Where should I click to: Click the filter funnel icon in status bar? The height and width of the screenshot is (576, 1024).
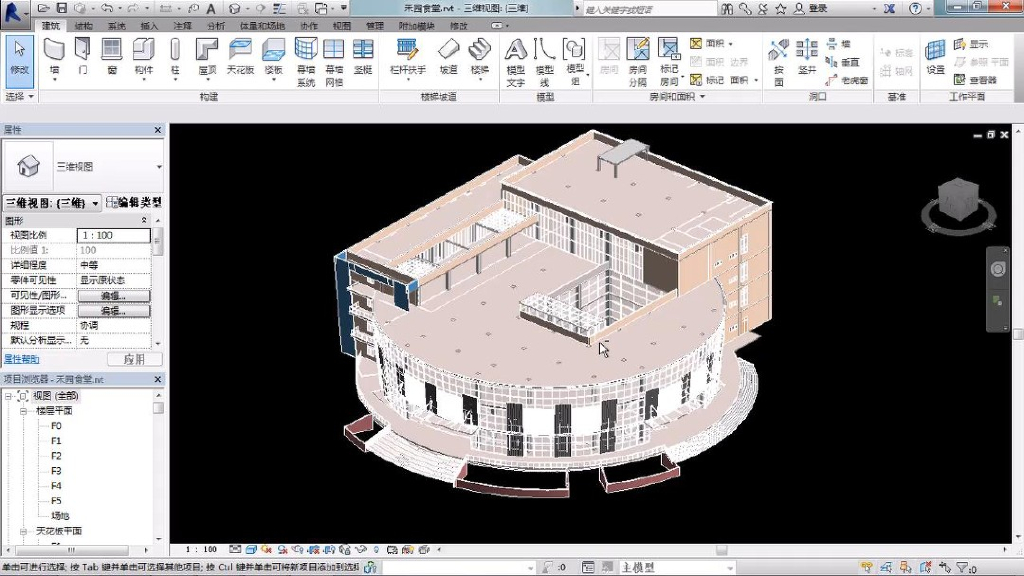tap(963, 568)
